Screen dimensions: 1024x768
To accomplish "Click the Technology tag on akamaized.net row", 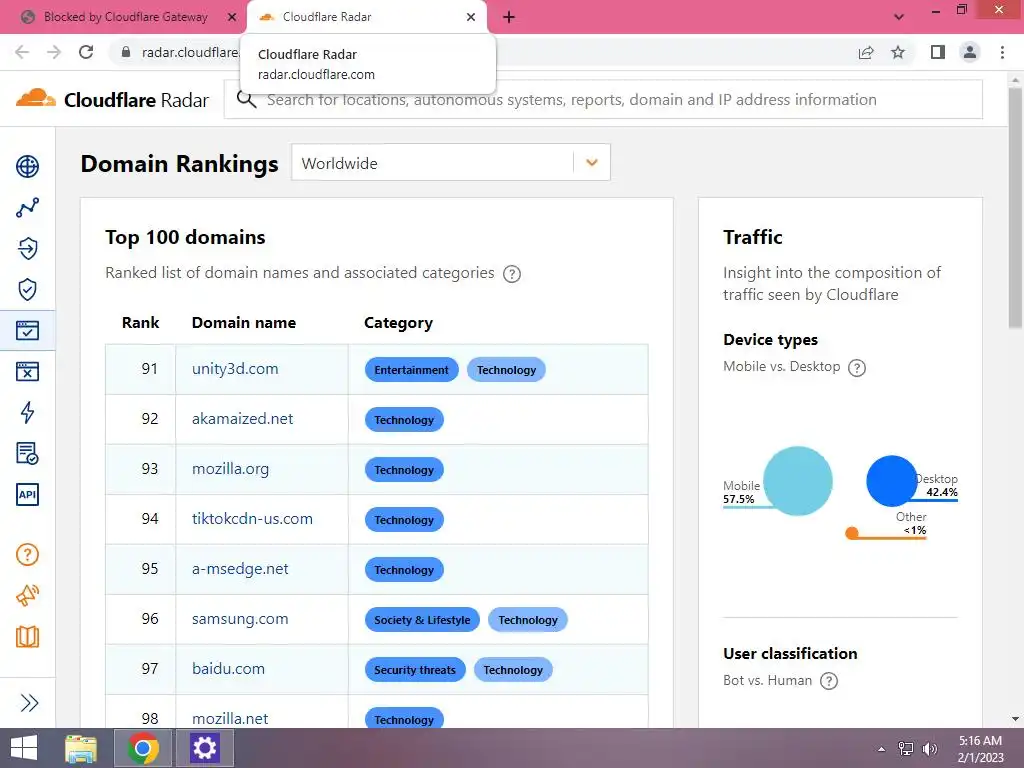I will click(x=404, y=419).
